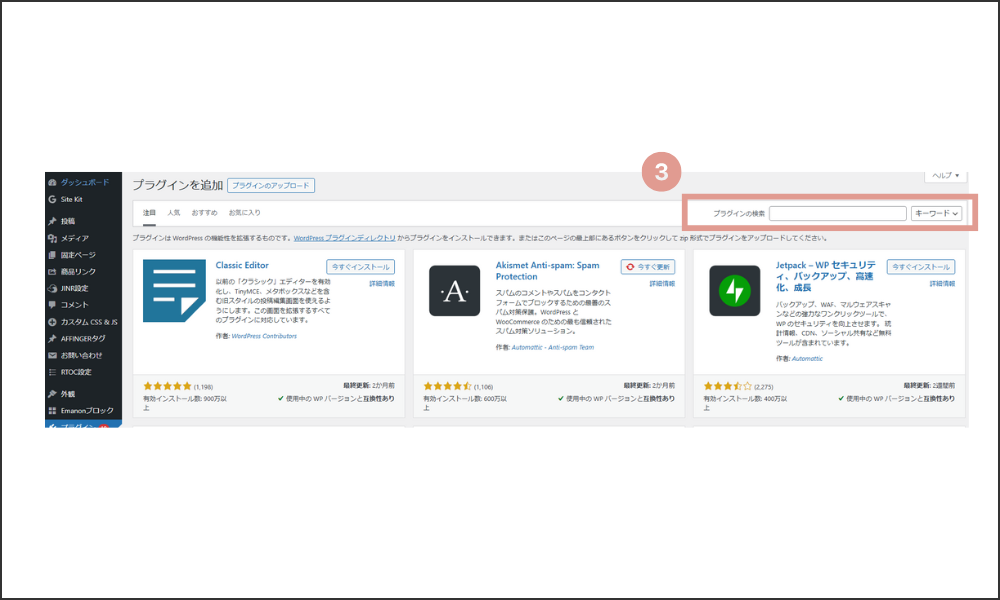Click the Emanonブロック grid icon
This screenshot has height=600, width=1000.
[52, 411]
